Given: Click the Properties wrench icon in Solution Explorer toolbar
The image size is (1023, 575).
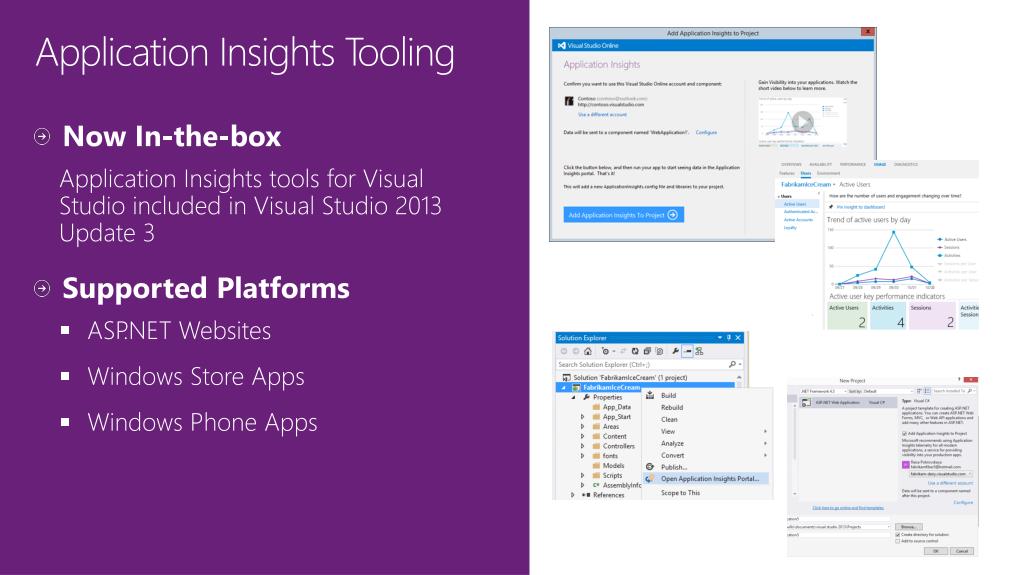Looking at the screenshot, I should pyautogui.click(x=675, y=351).
